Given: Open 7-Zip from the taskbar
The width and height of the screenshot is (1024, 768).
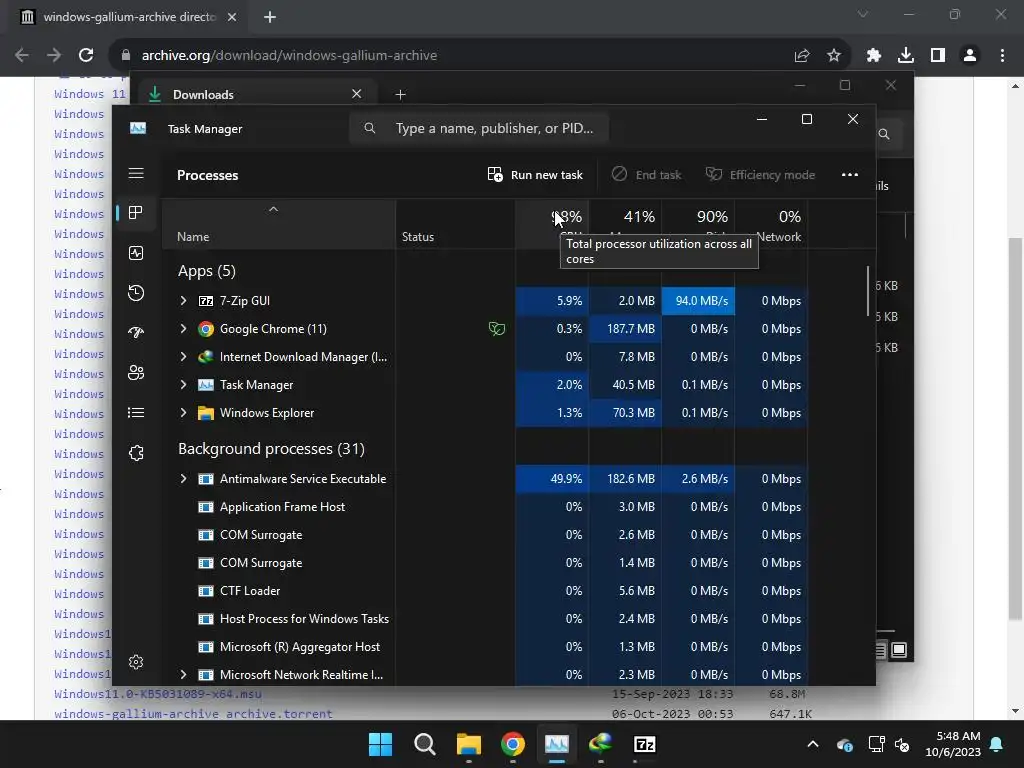Looking at the screenshot, I should click(645, 744).
